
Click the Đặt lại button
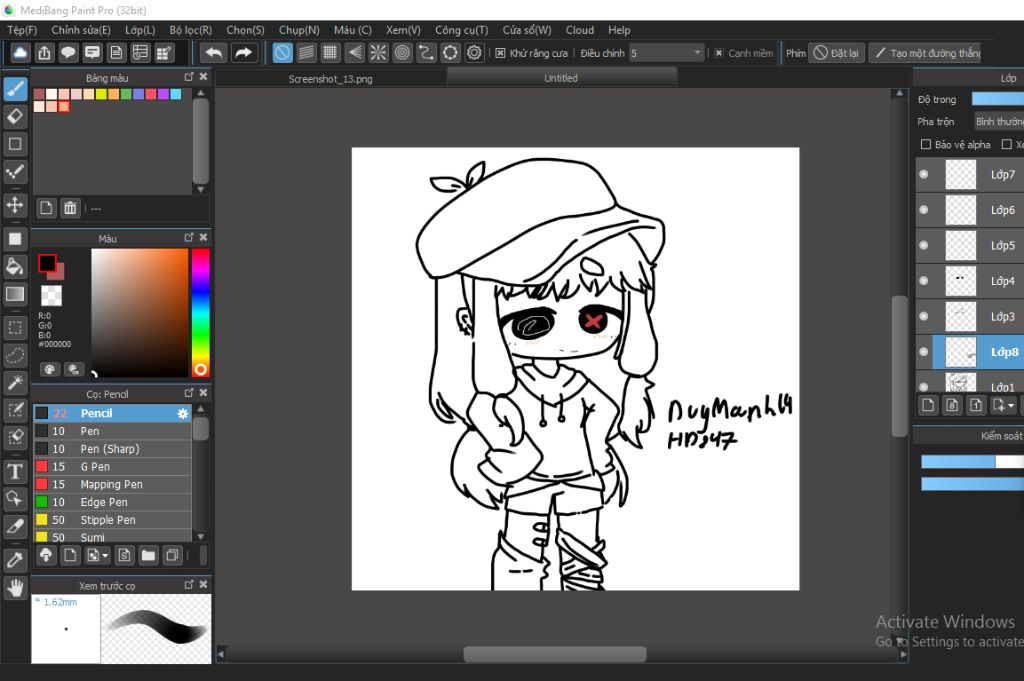pyautogui.click(x=837, y=53)
